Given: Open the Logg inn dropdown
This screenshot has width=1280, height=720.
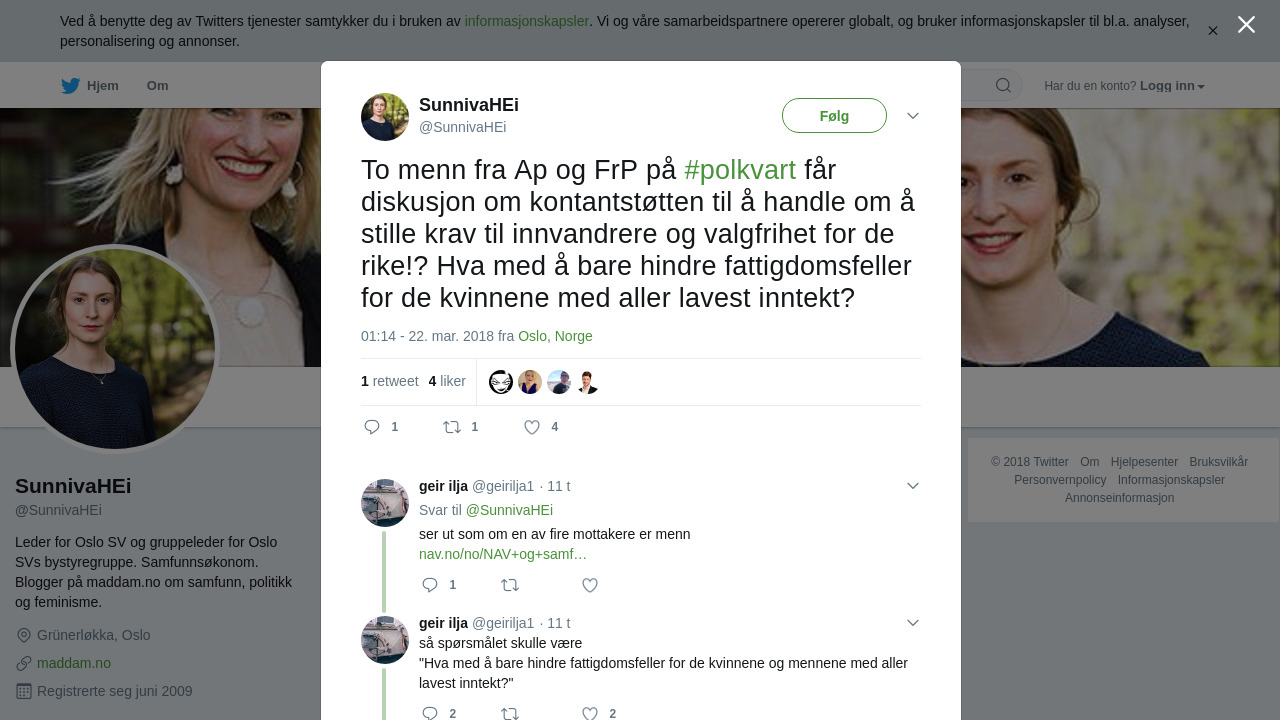Looking at the screenshot, I should 1172,86.
